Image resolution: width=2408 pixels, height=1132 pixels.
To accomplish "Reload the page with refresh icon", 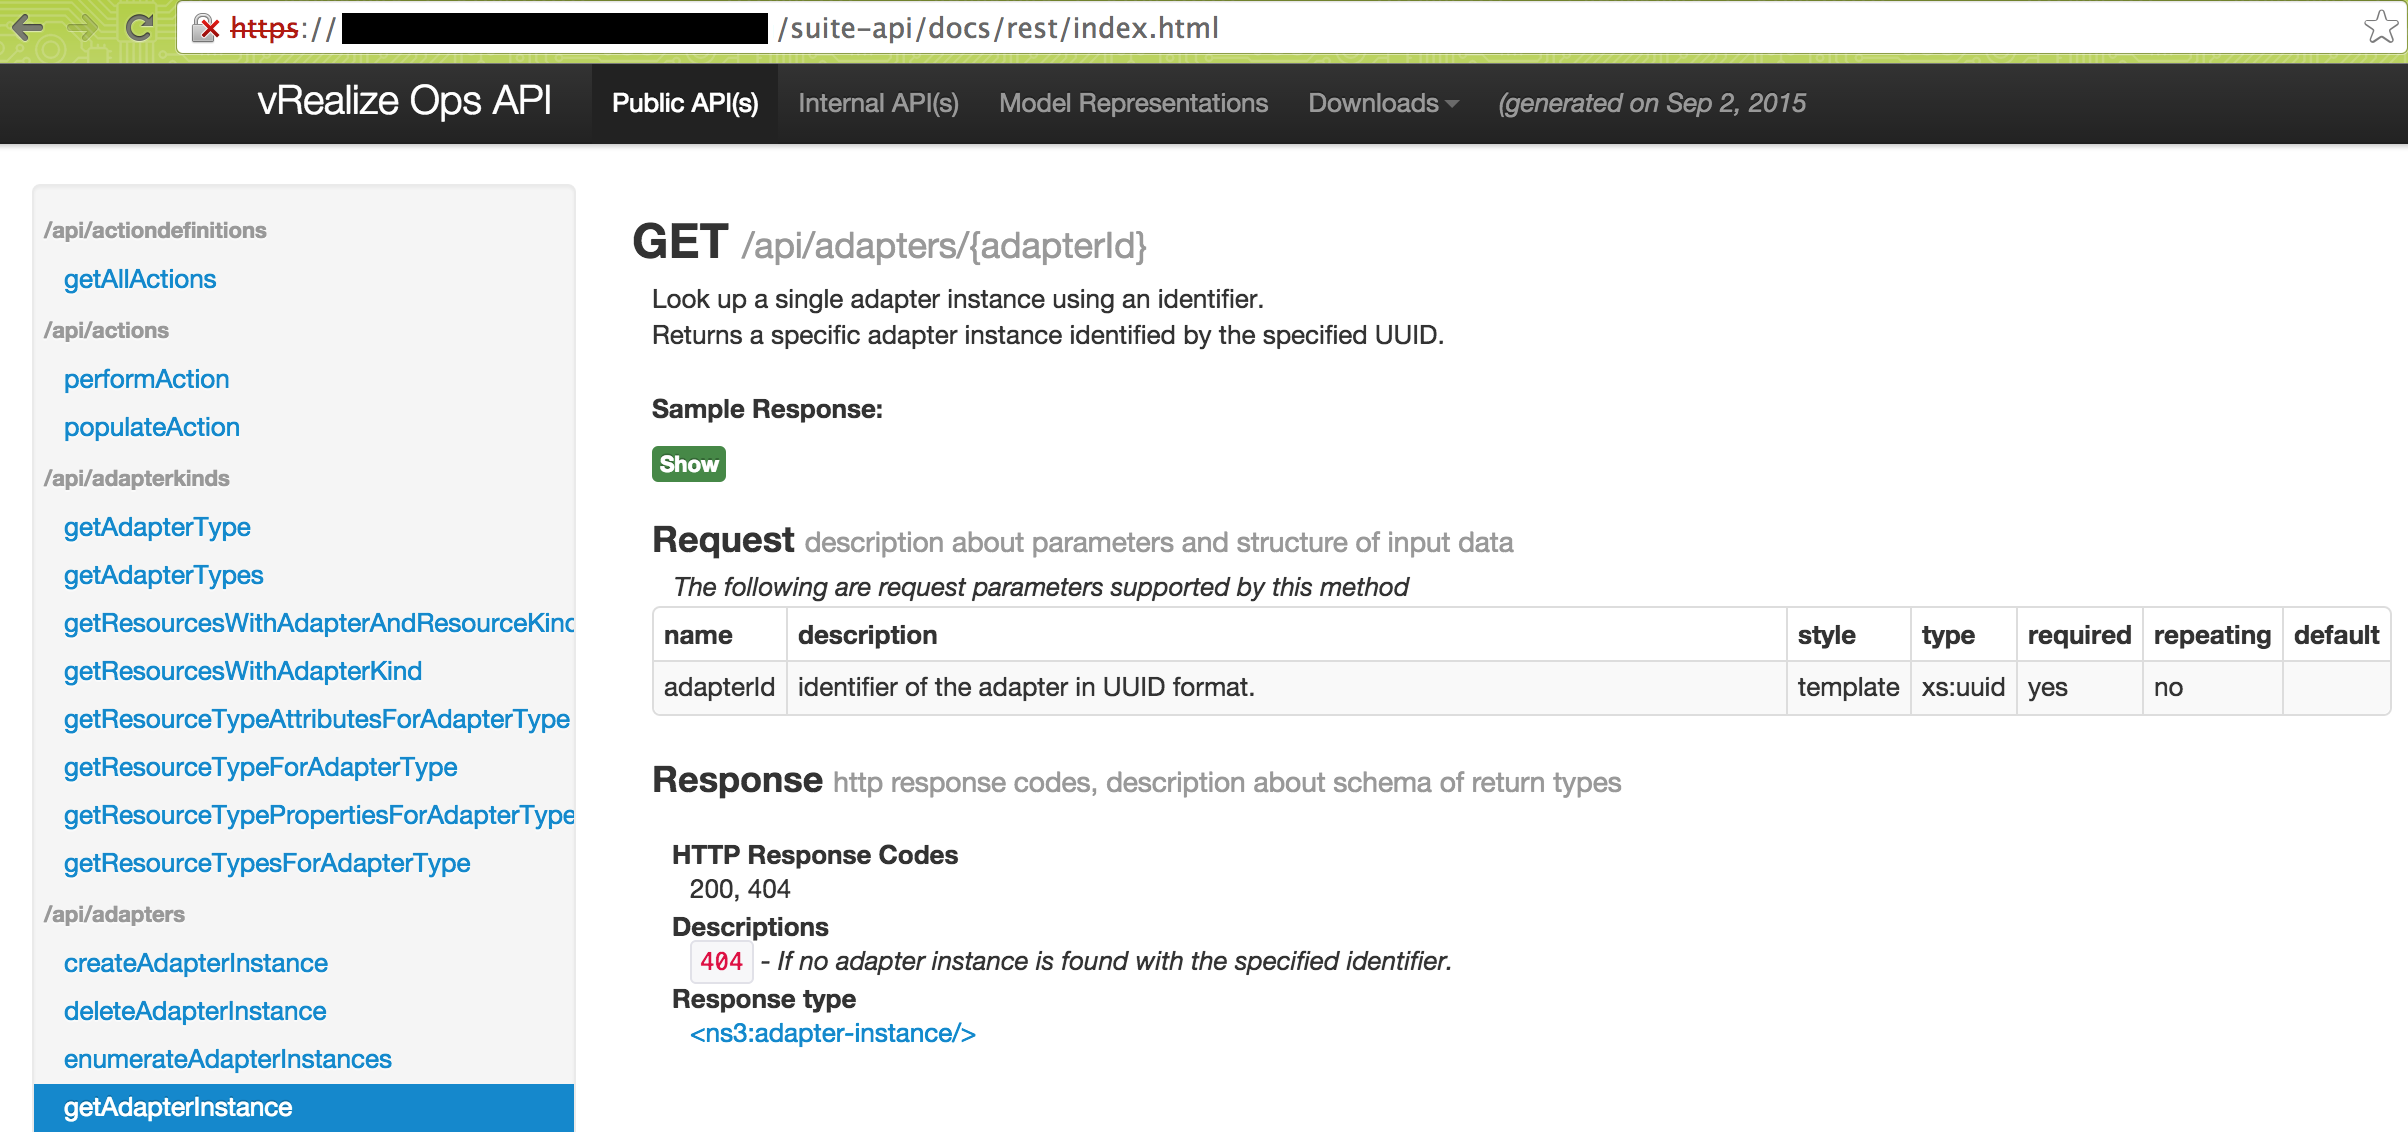I will (139, 27).
